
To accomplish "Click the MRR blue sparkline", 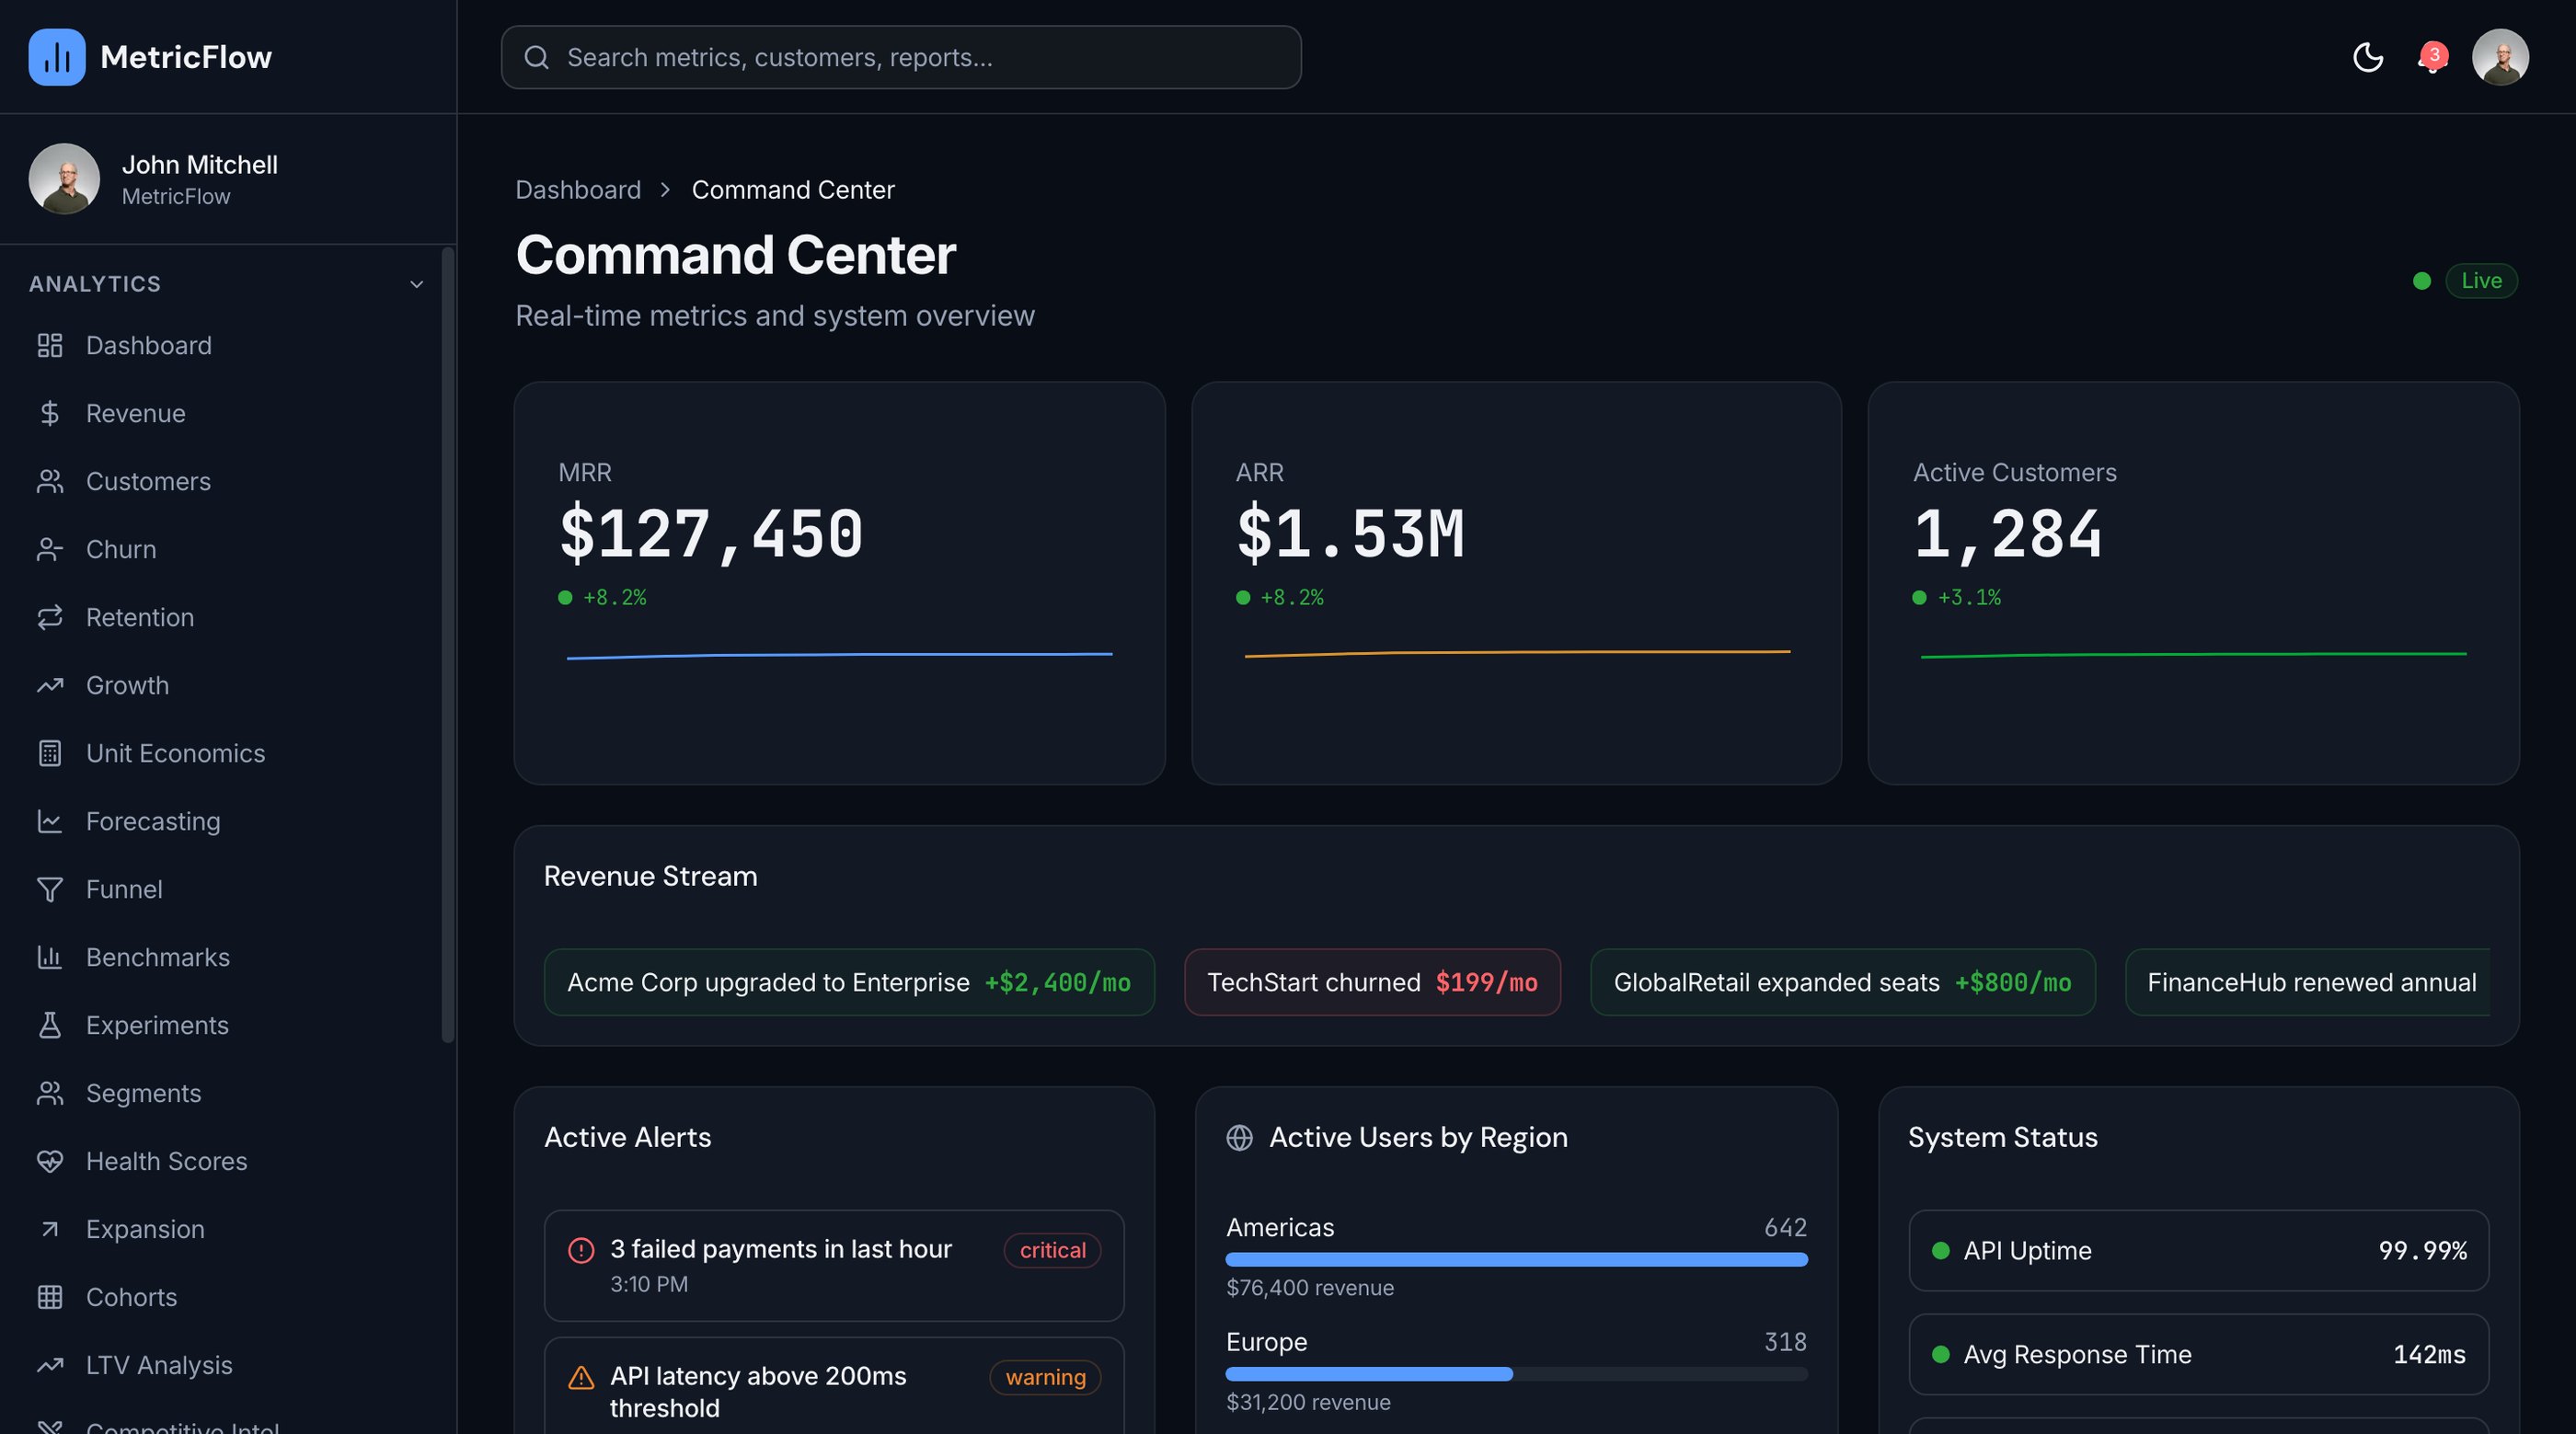I will tap(840, 656).
